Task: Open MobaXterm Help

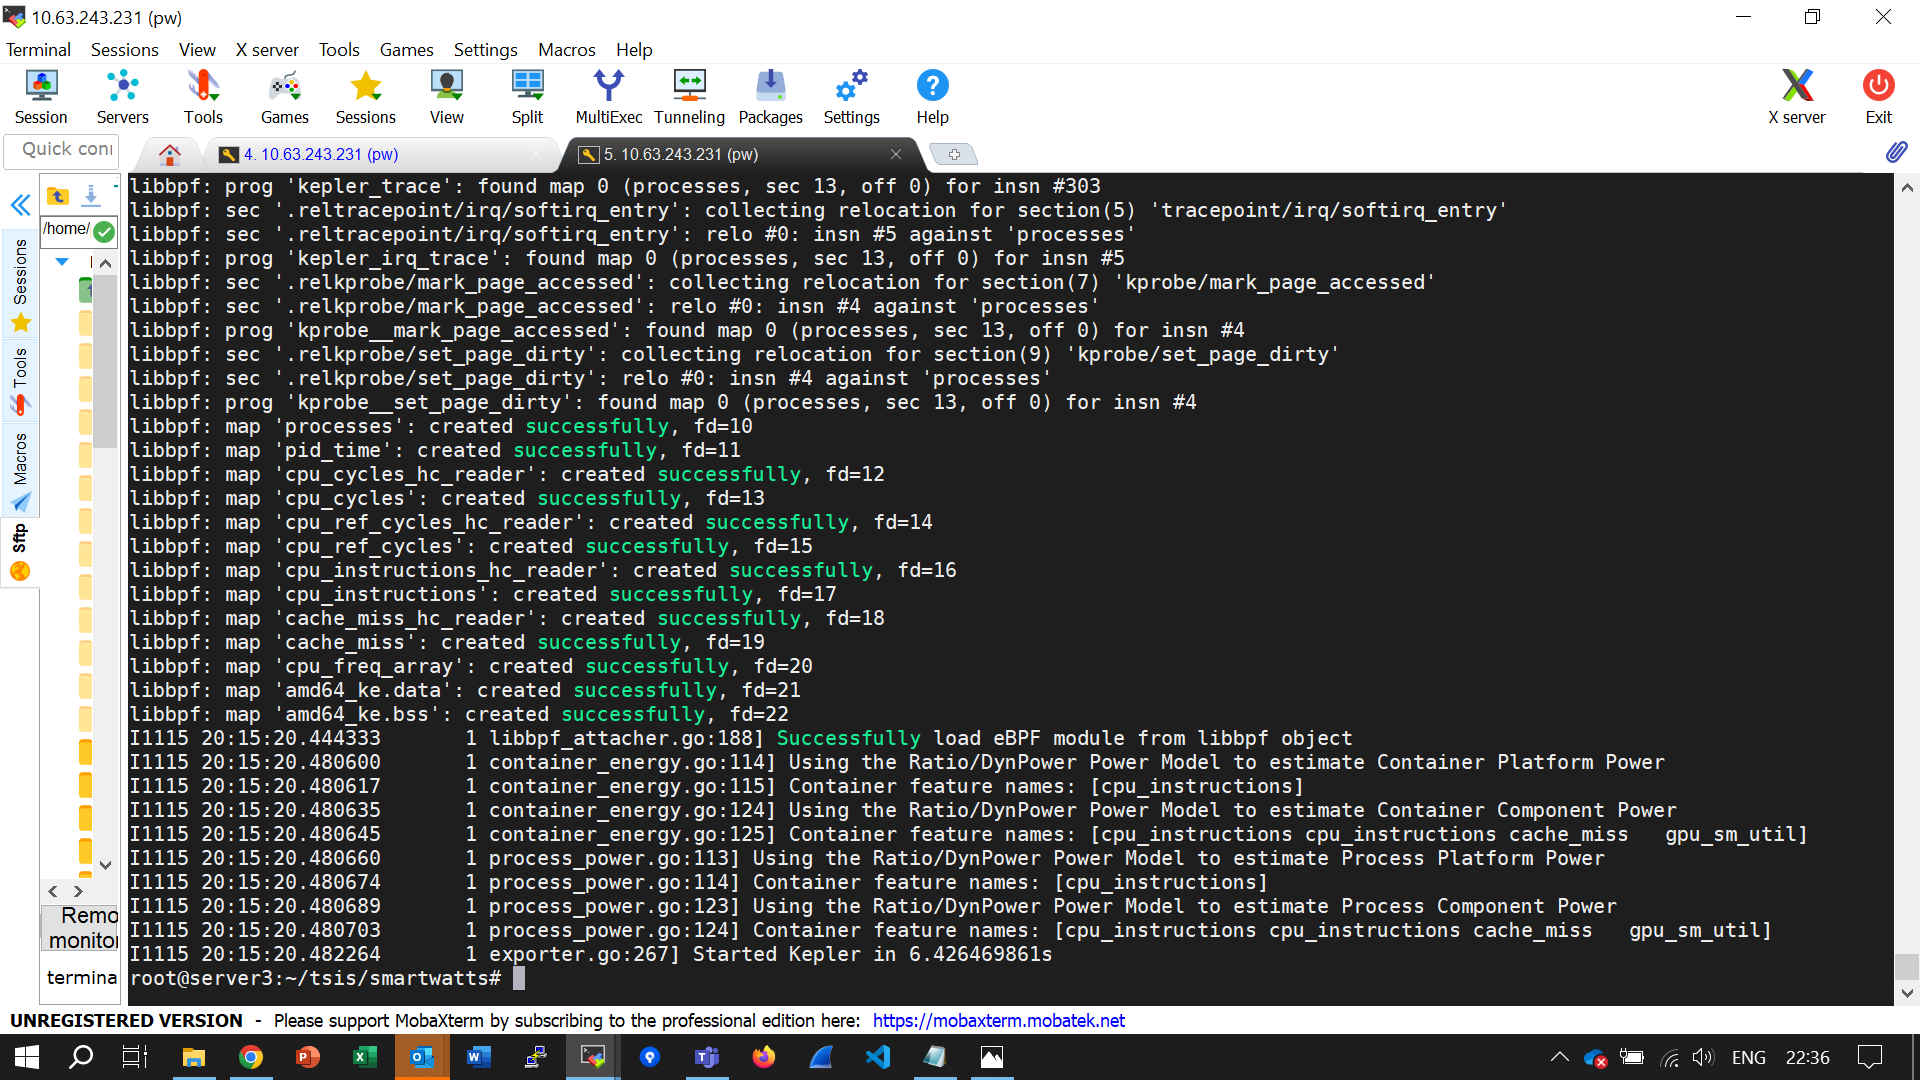Action: pyautogui.click(x=932, y=95)
